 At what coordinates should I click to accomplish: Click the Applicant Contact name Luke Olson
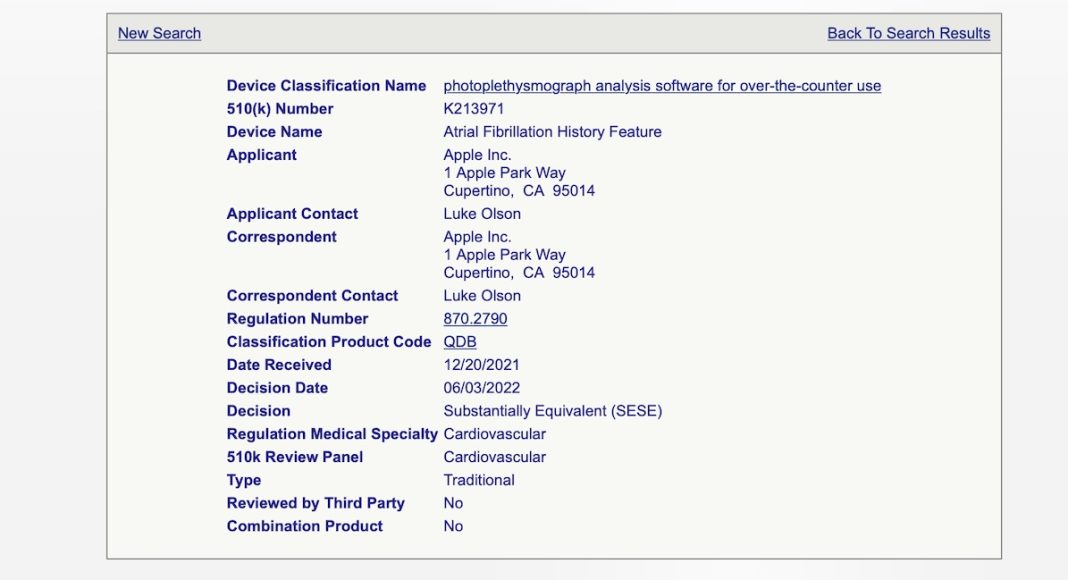pos(482,214)
